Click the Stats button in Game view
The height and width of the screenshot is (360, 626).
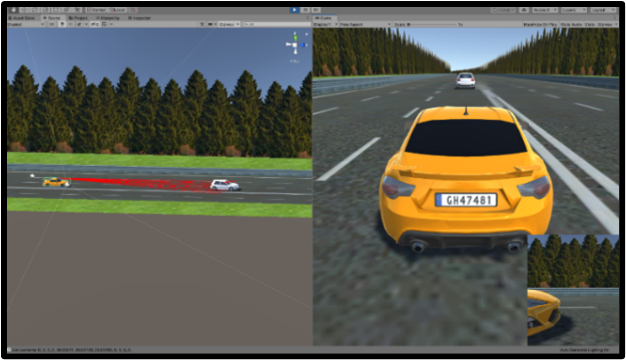590,24
